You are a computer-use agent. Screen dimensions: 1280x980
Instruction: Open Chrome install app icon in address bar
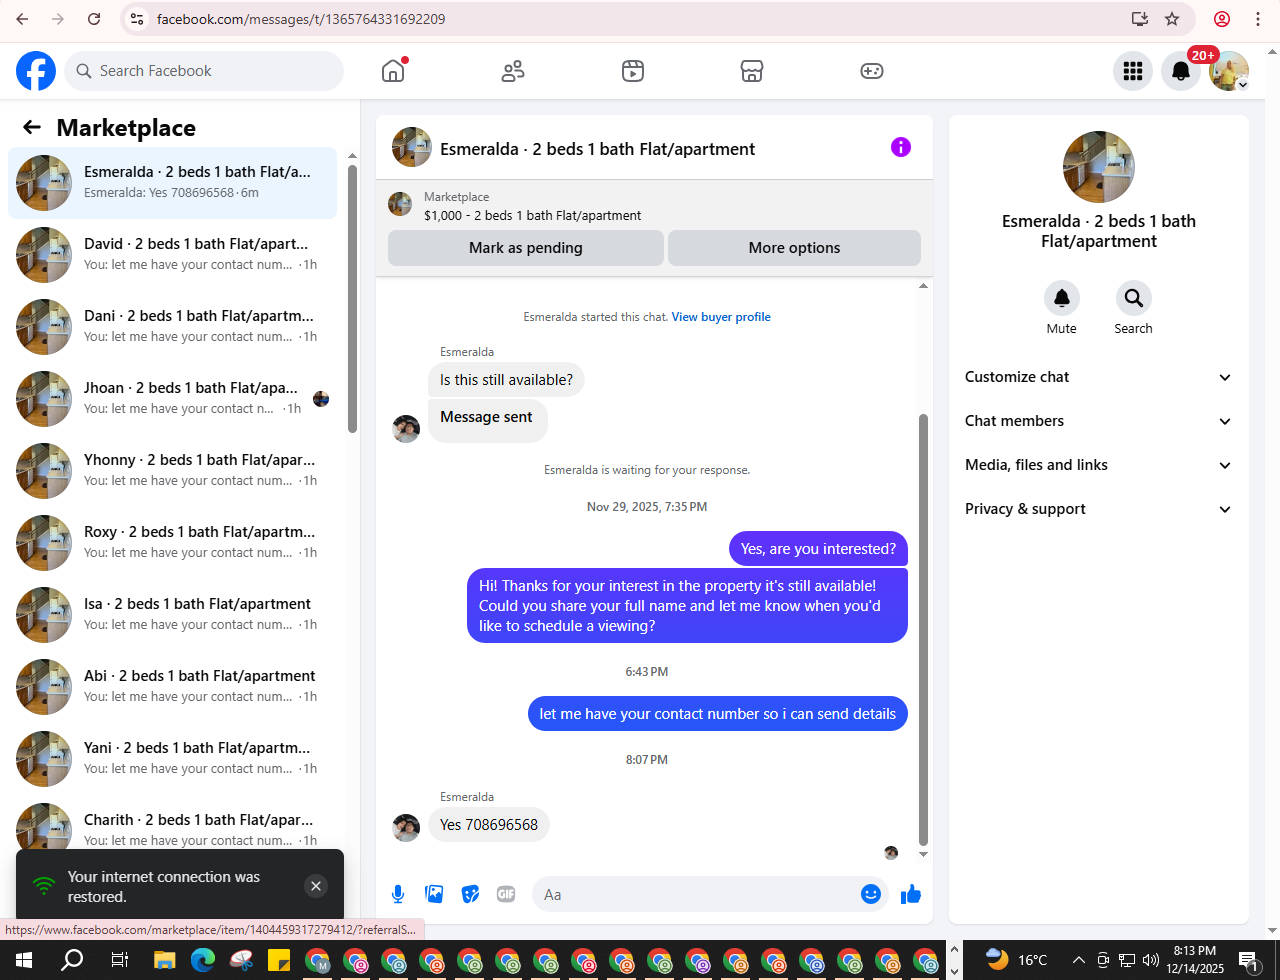(1139, 19)
